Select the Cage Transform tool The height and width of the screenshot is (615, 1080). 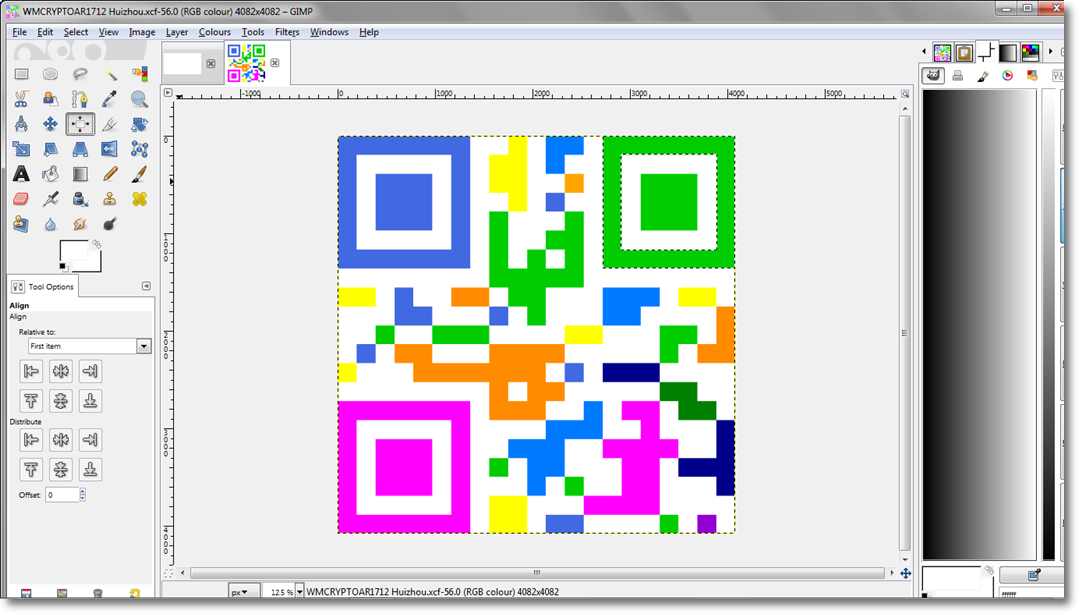pyautogui.click(x=139, y=149)
